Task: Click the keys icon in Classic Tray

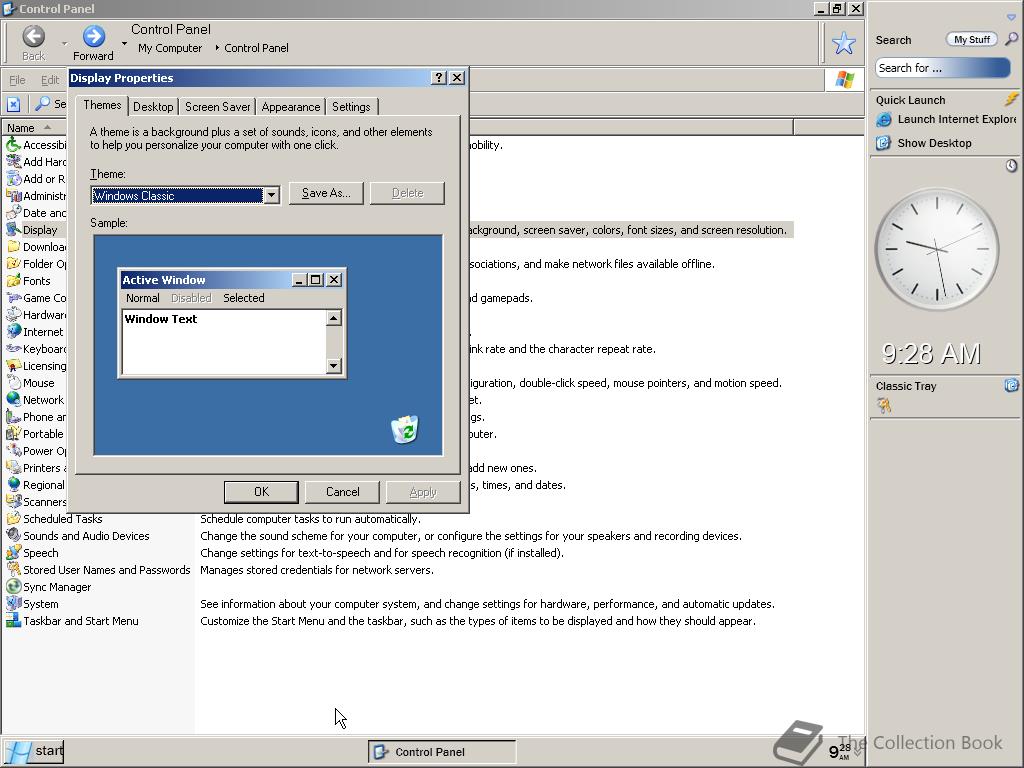Action: 884,406
